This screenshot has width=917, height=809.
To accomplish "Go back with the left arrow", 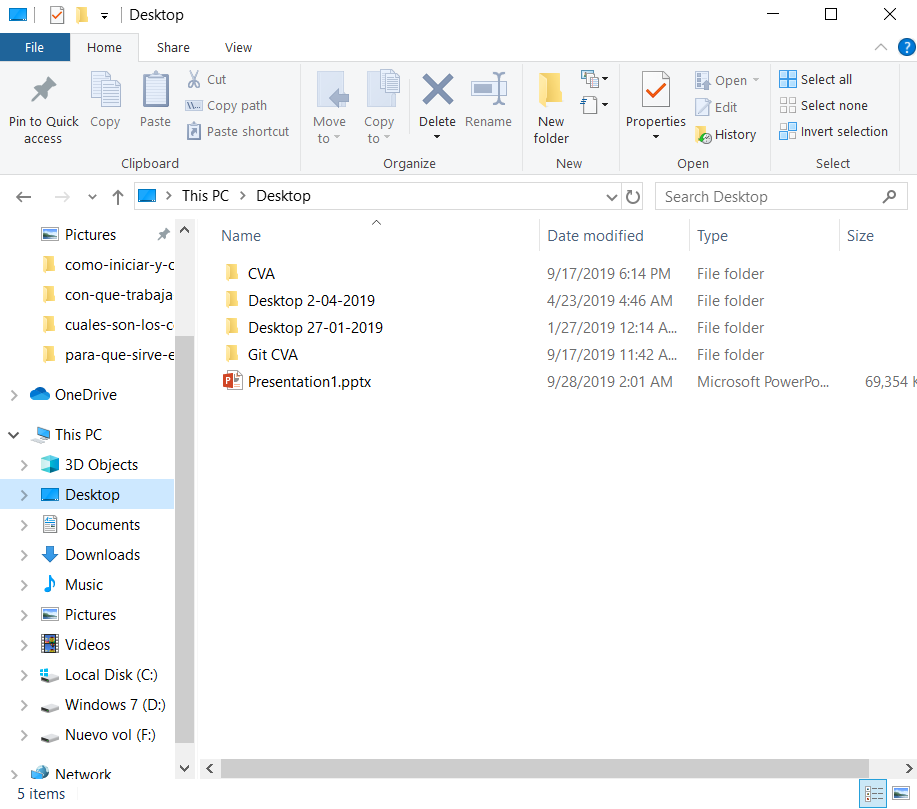I will [x=23, y=197].
